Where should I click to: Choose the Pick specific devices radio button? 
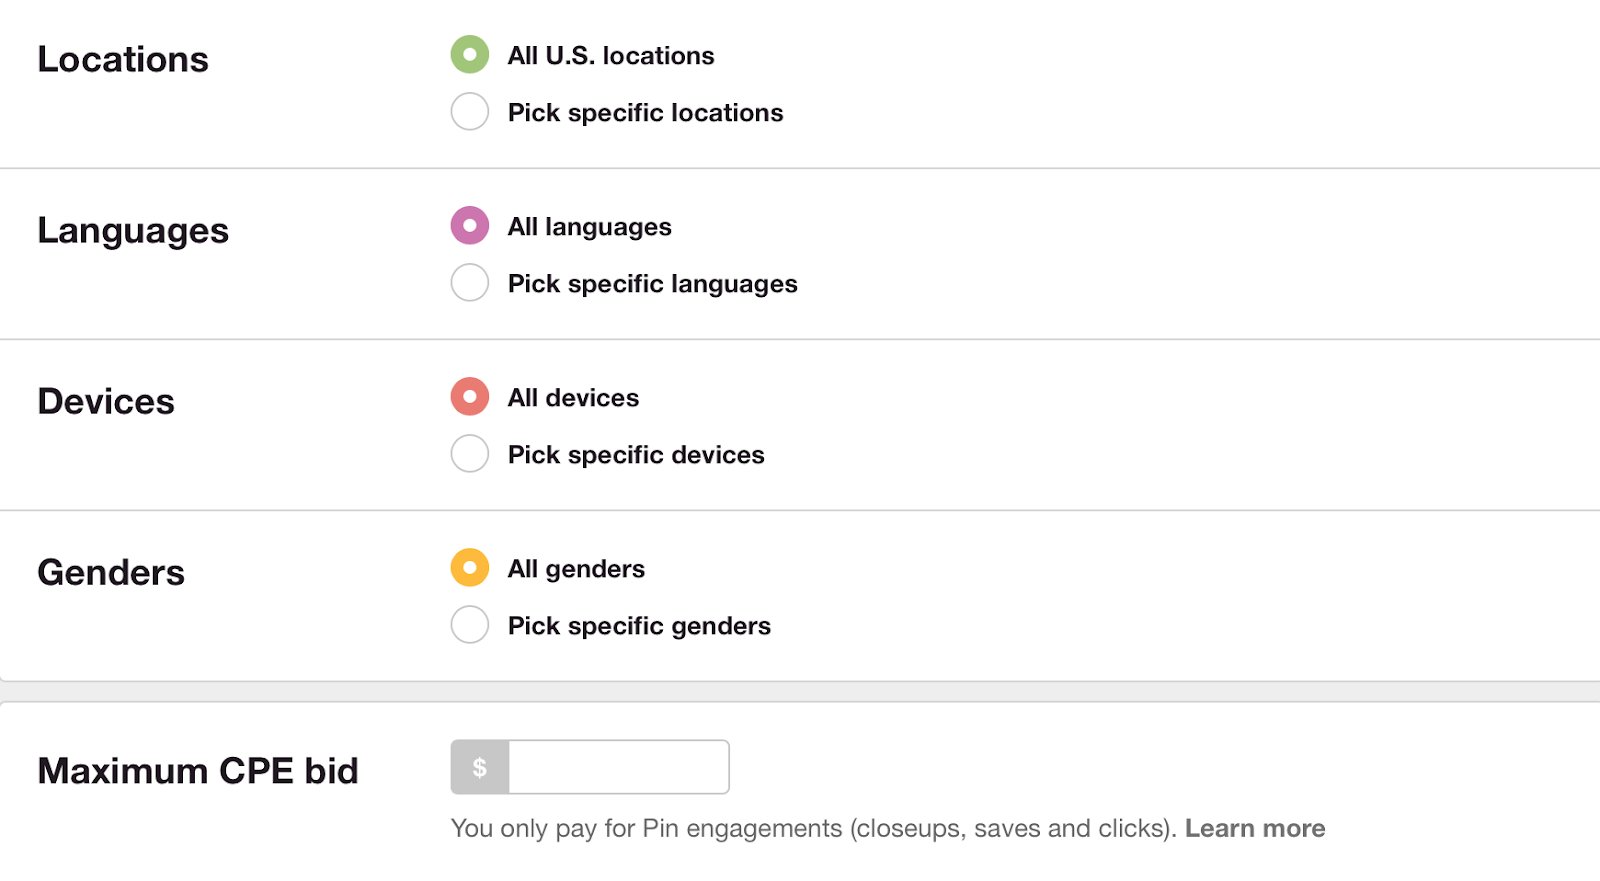[x=470, y=454]
